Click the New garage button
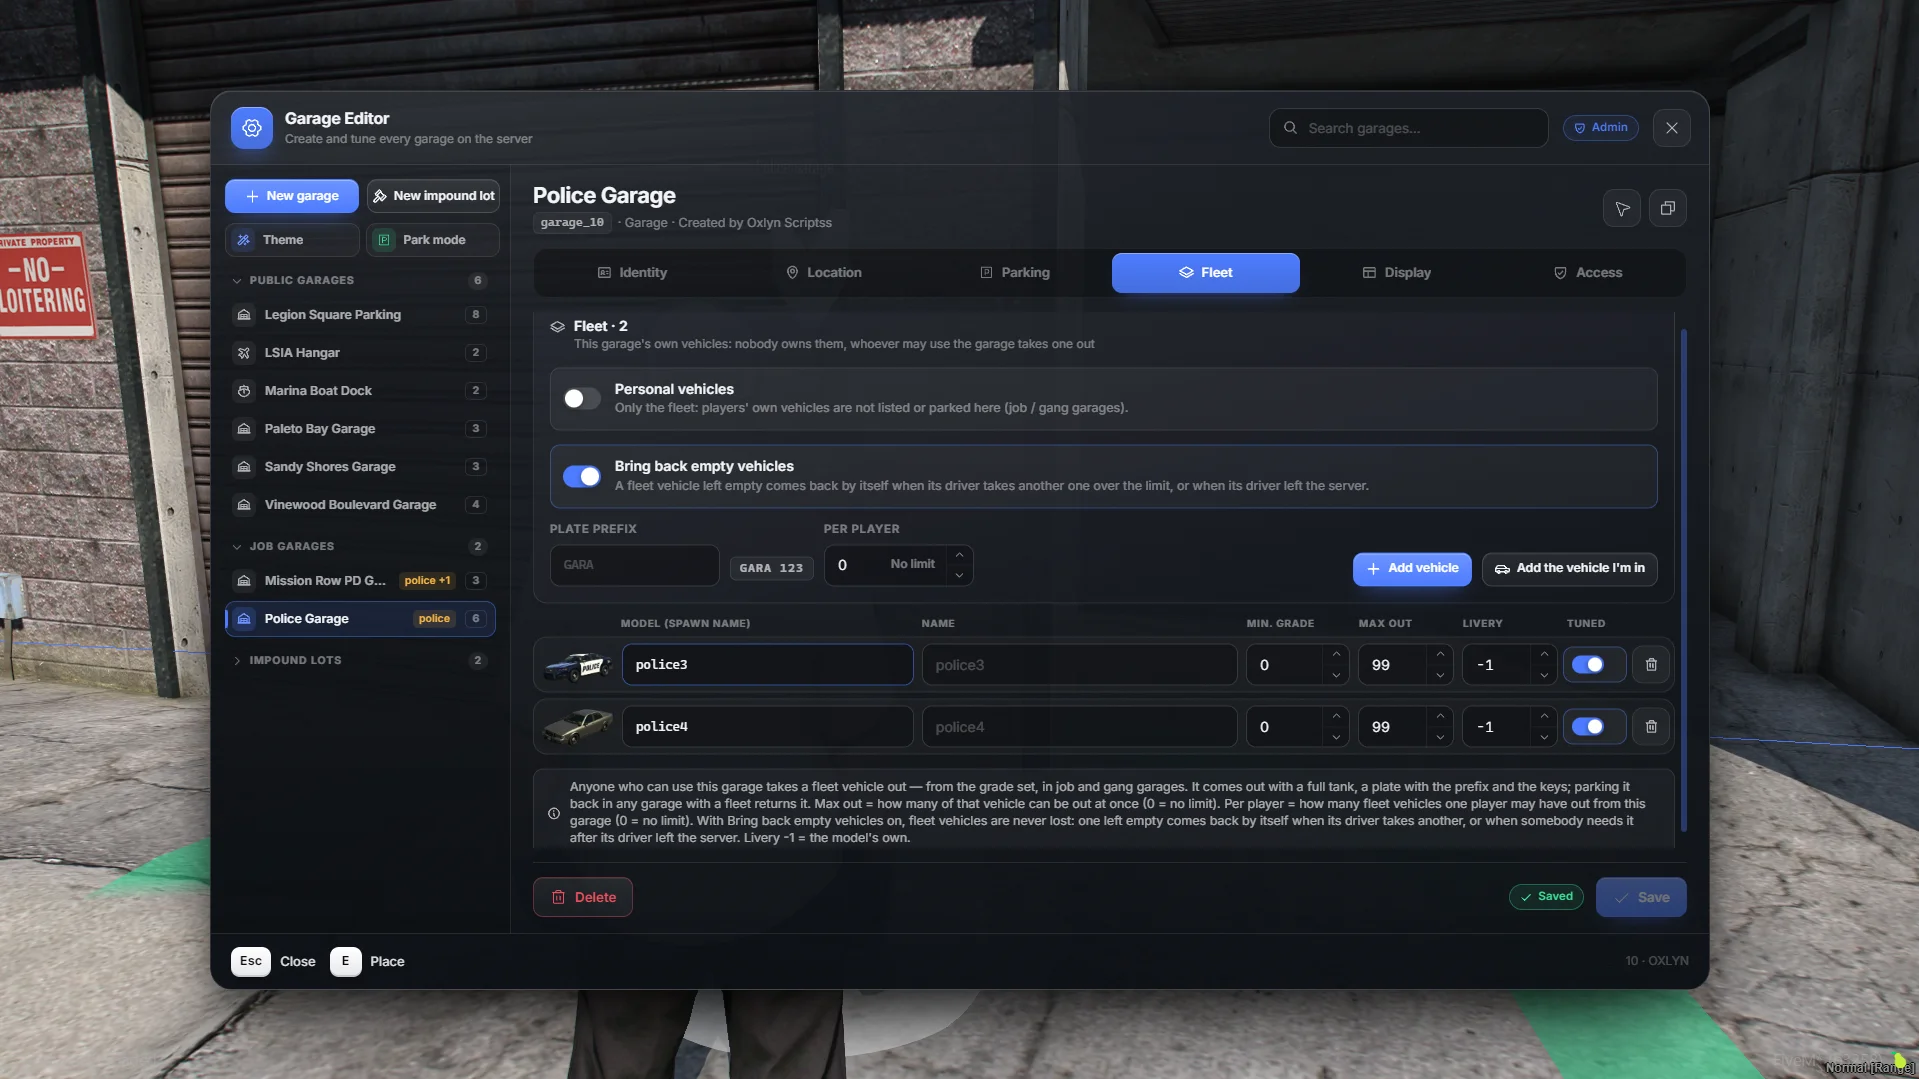 tap(292, 196)
